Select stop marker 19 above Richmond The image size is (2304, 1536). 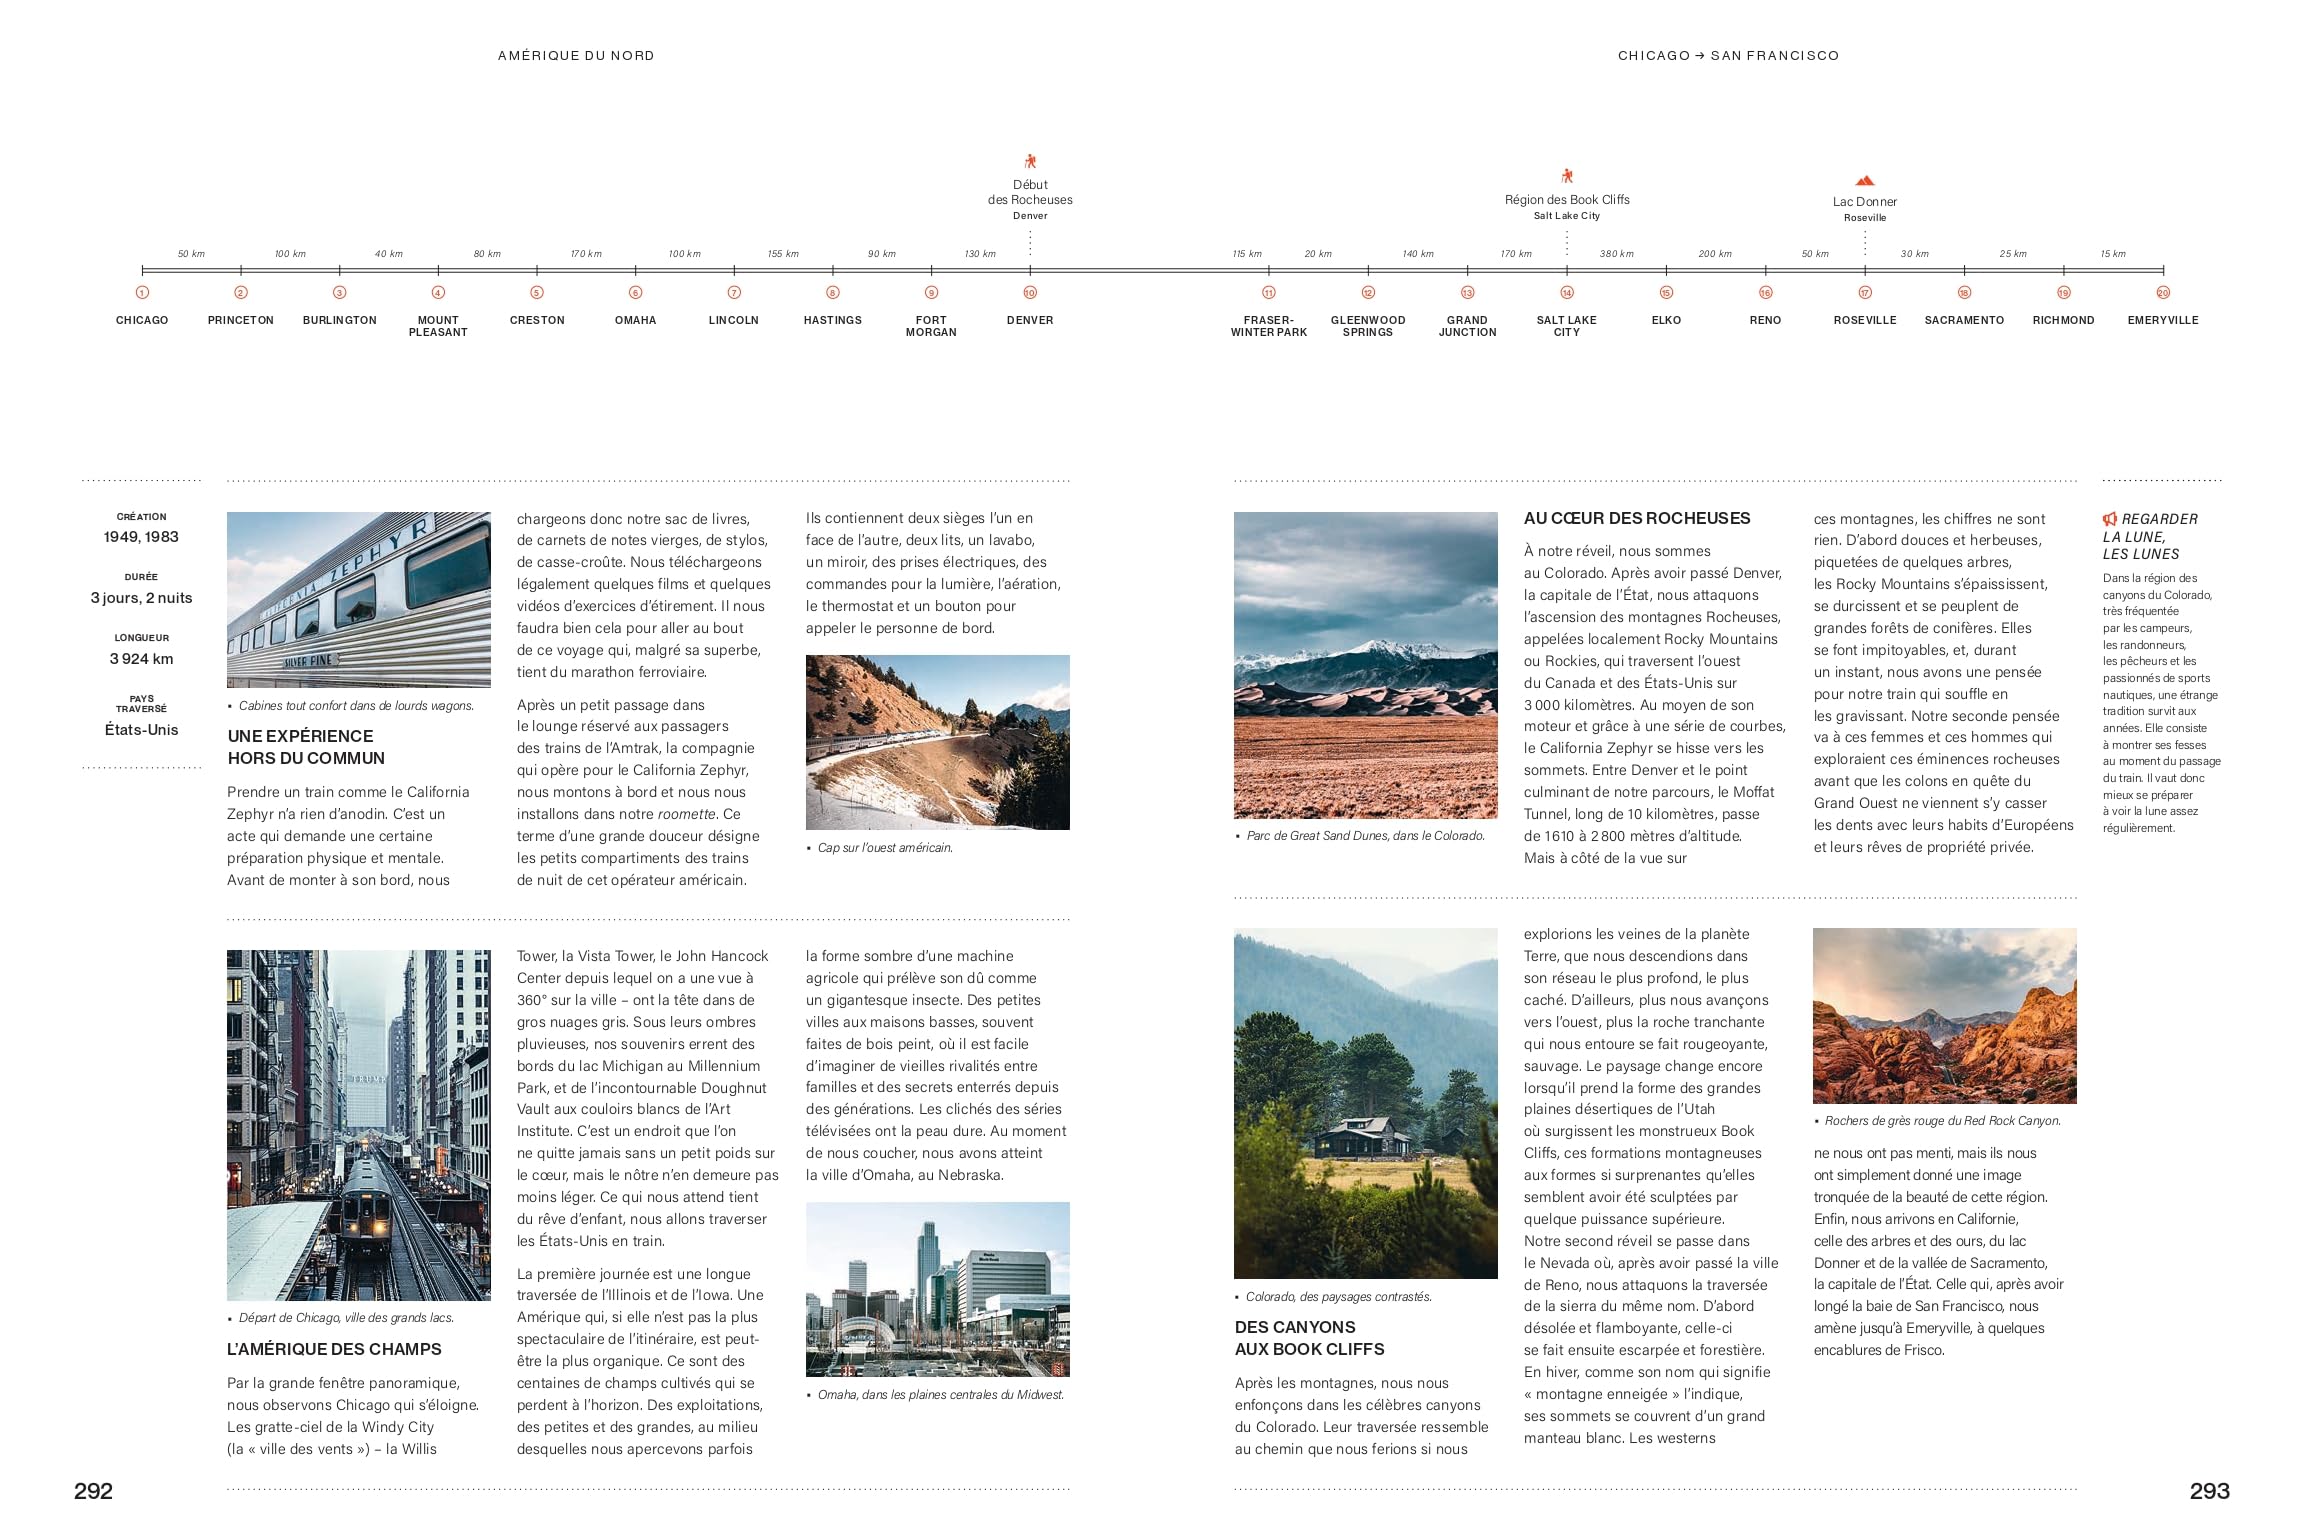2063,293
